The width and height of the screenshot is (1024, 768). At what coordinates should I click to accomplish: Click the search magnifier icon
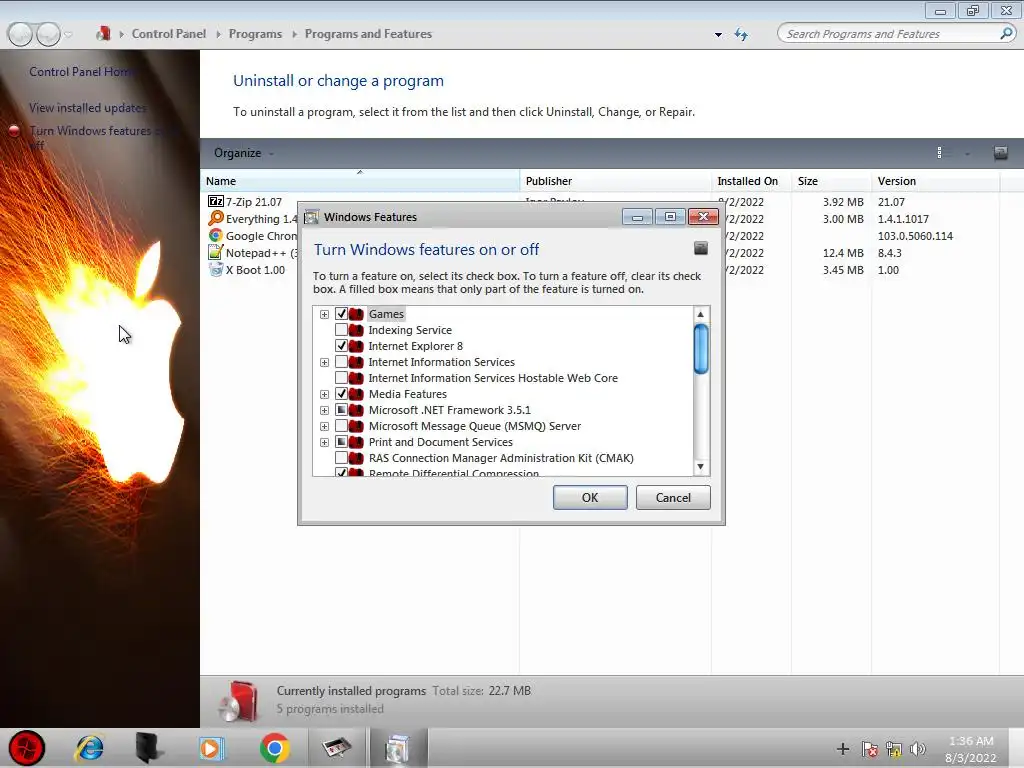click(1006, 33)
